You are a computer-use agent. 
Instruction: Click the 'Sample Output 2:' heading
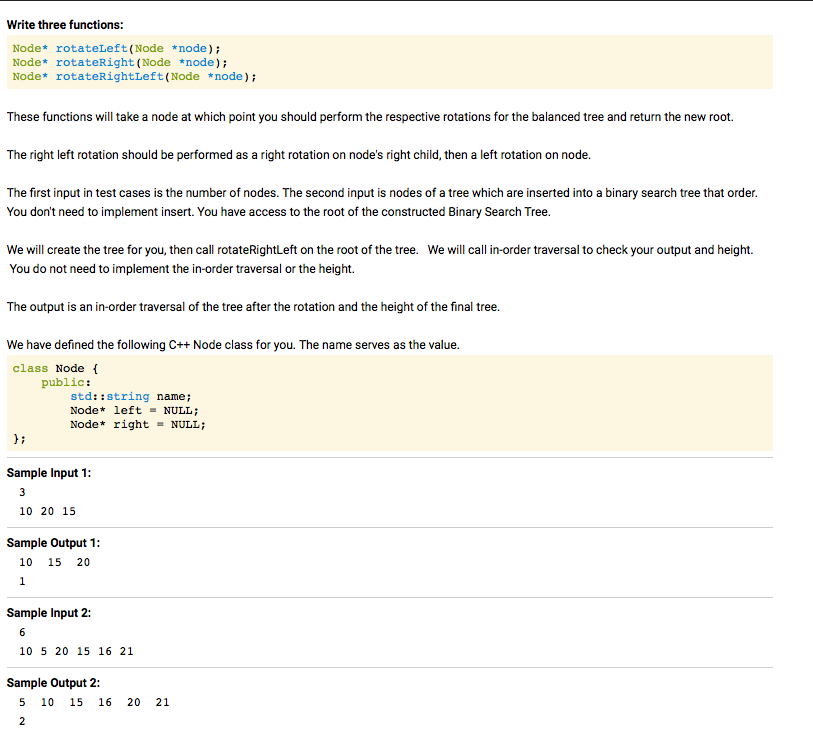coord(53,683)
